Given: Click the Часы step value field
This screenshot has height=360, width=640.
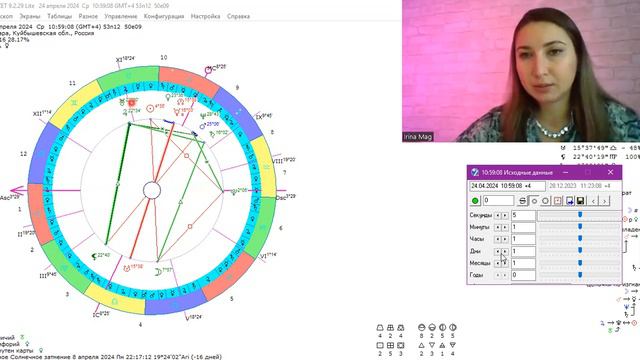Looking at the screenshot, I should [523, 239].
